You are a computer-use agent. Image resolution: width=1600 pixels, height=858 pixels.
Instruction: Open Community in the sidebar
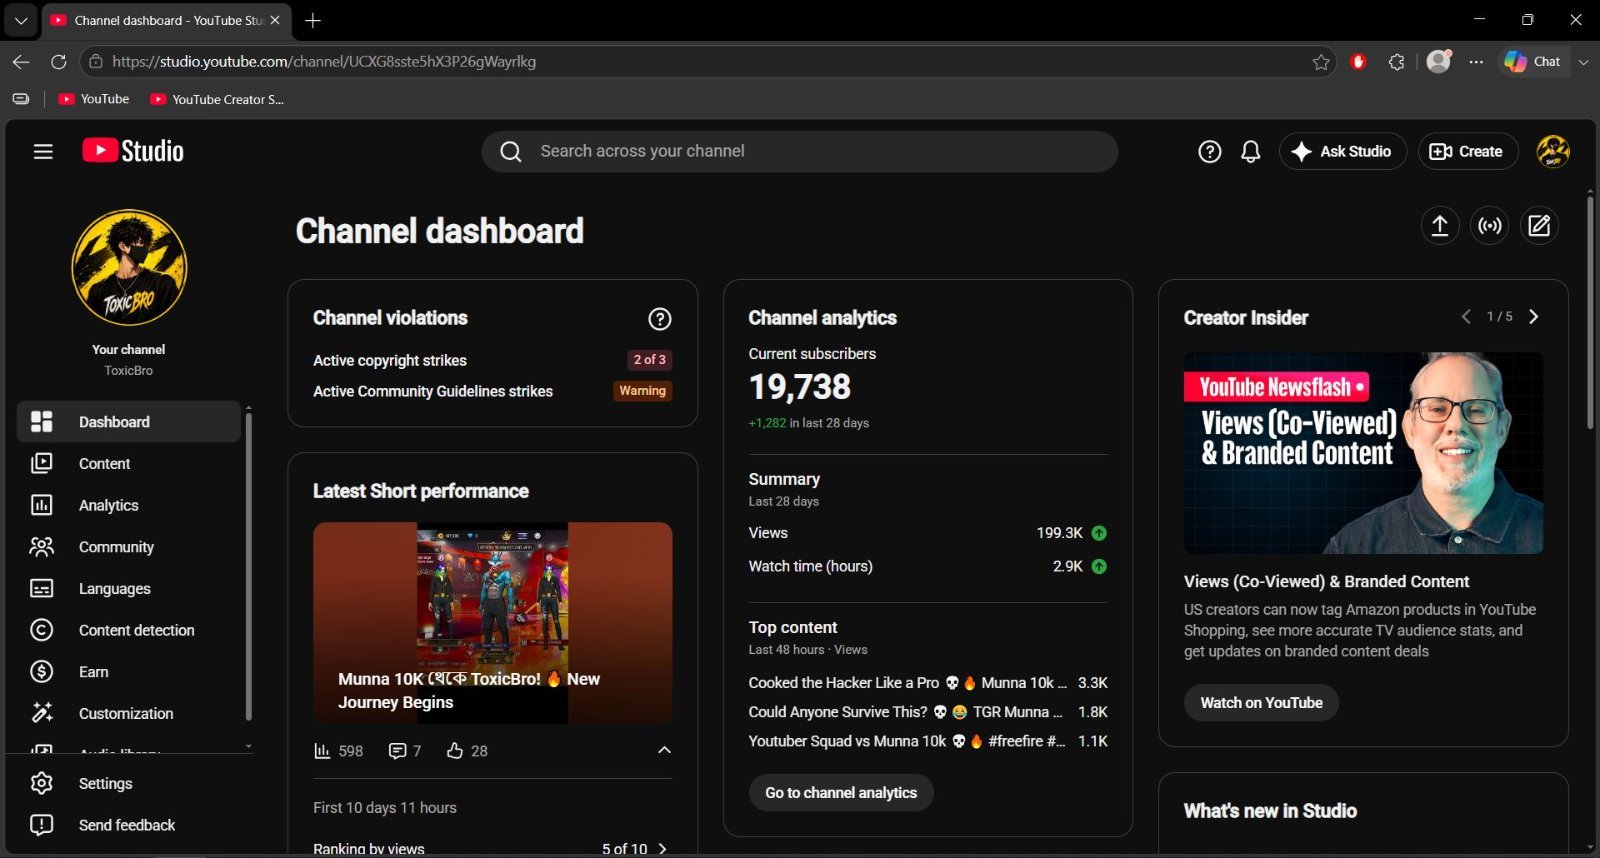(x=129, y=547)
